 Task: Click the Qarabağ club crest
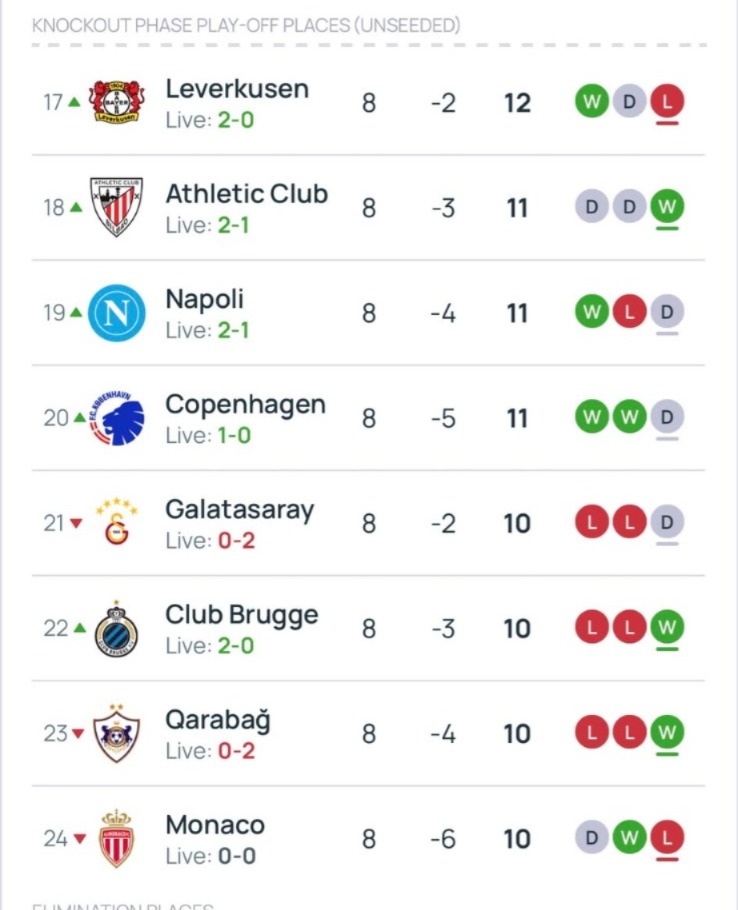click(117, 733)
